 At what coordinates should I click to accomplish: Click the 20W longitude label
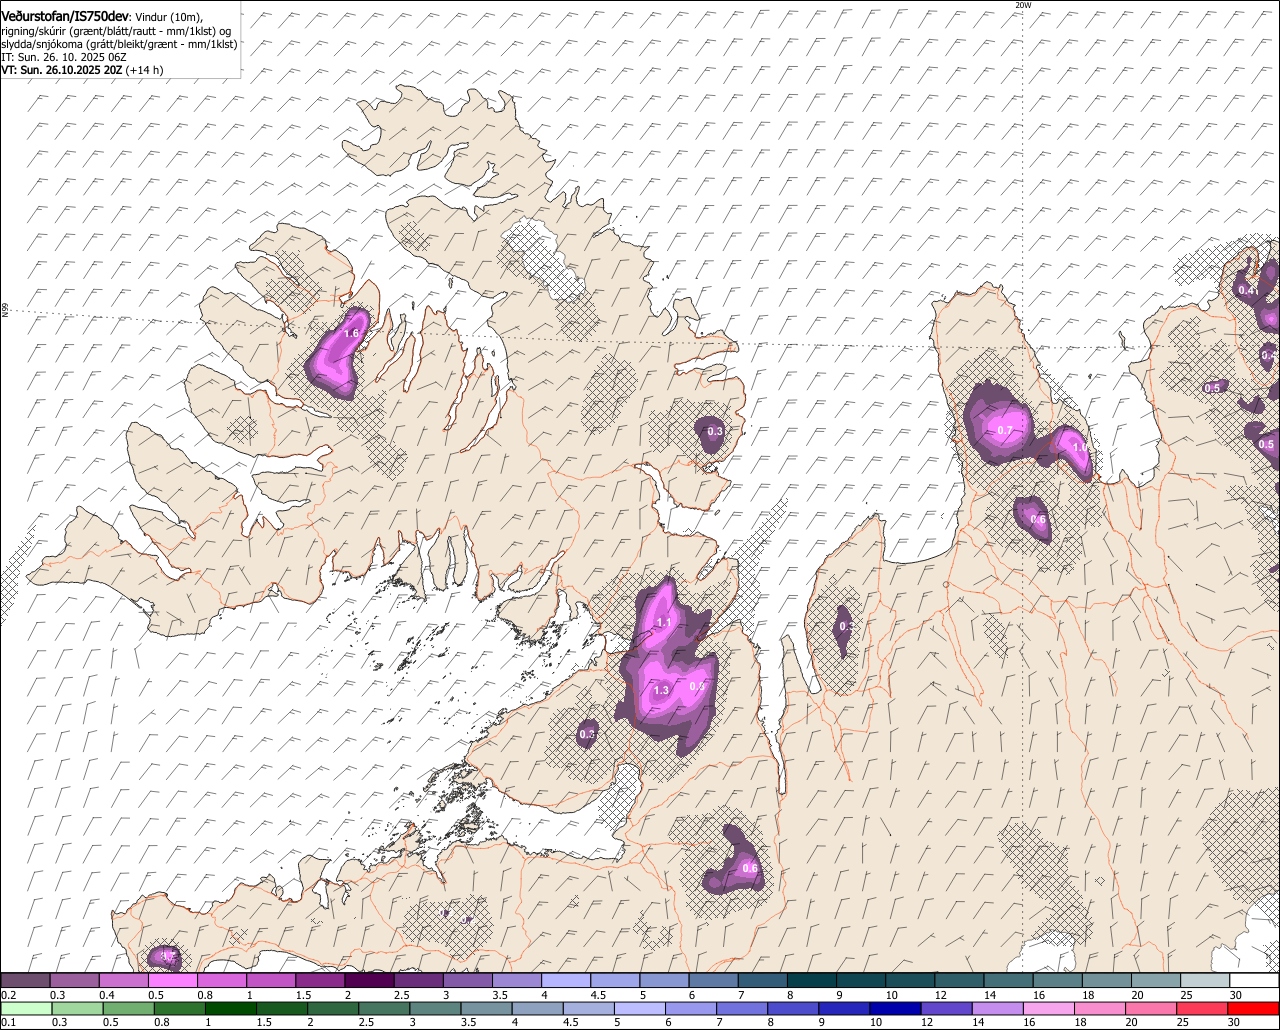[1022, 5]
